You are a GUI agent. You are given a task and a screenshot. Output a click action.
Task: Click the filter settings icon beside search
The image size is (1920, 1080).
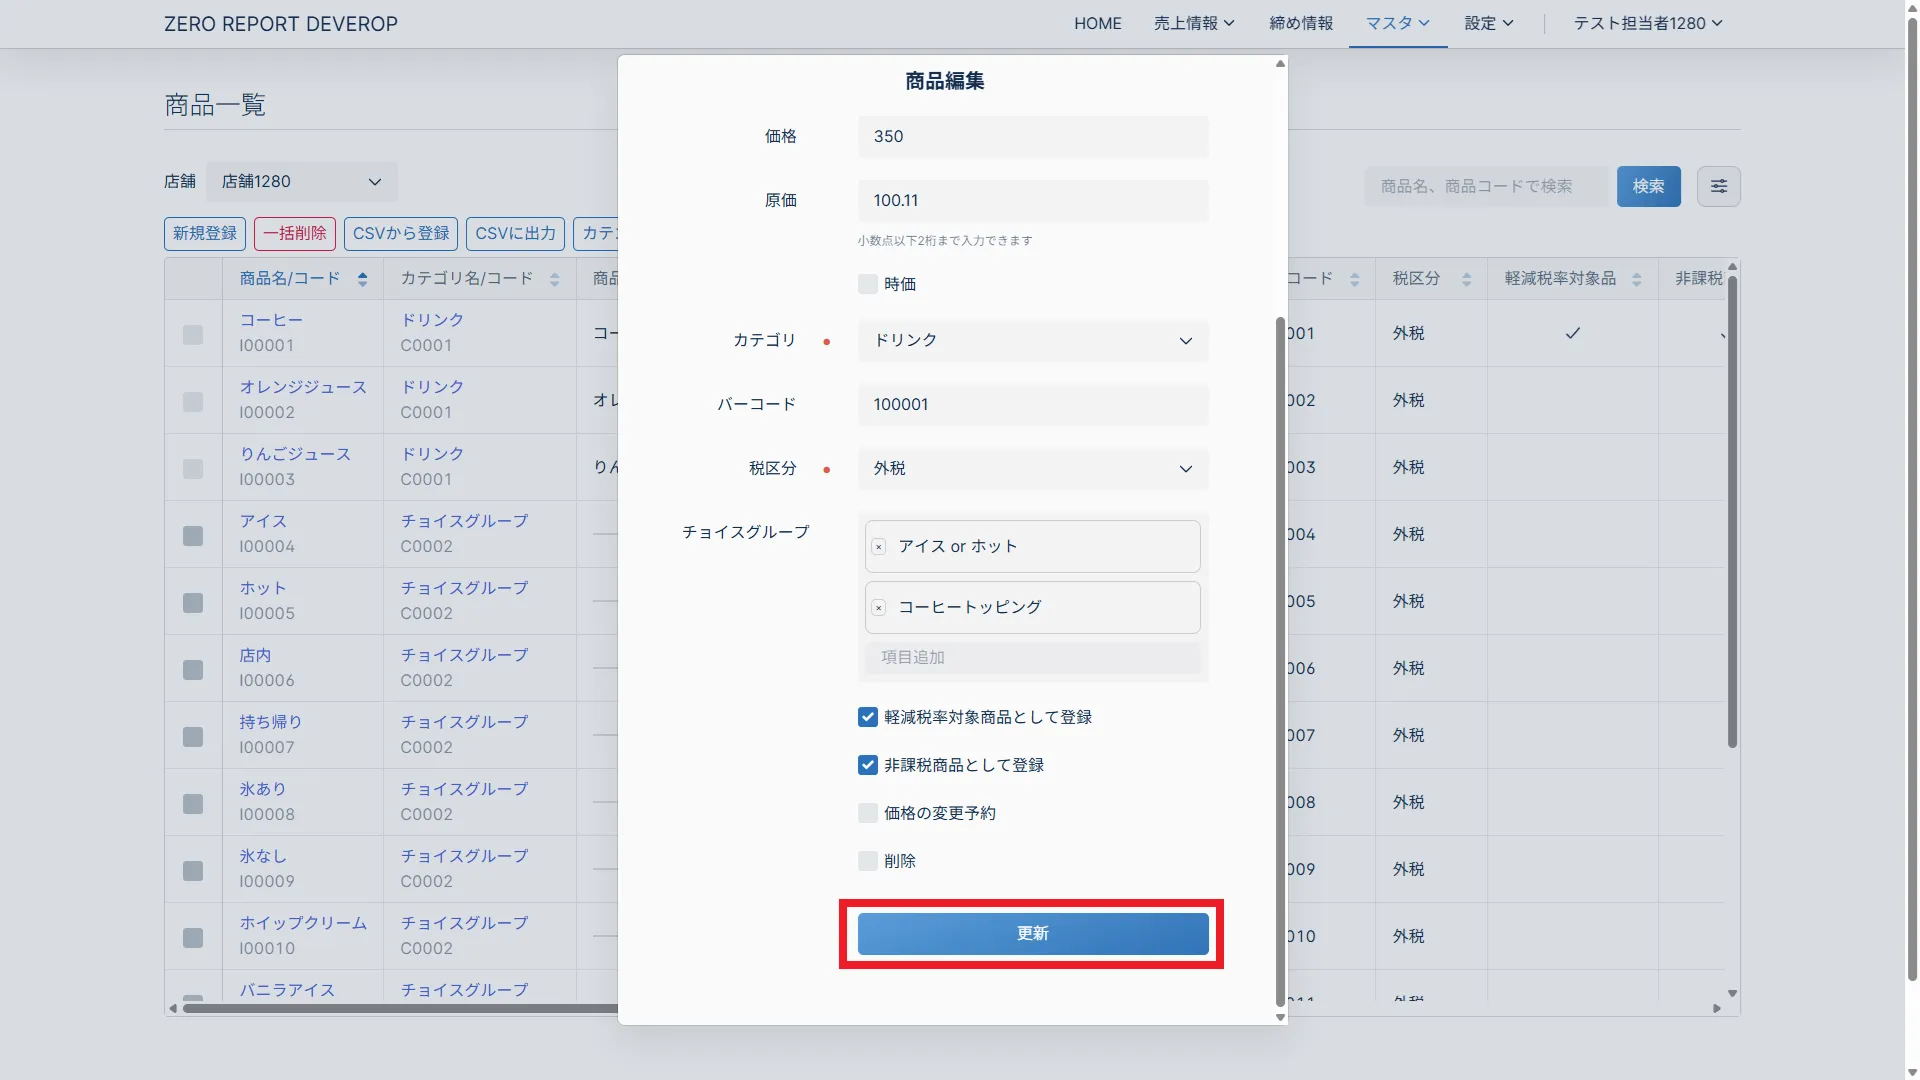[x=1718, y=186]
